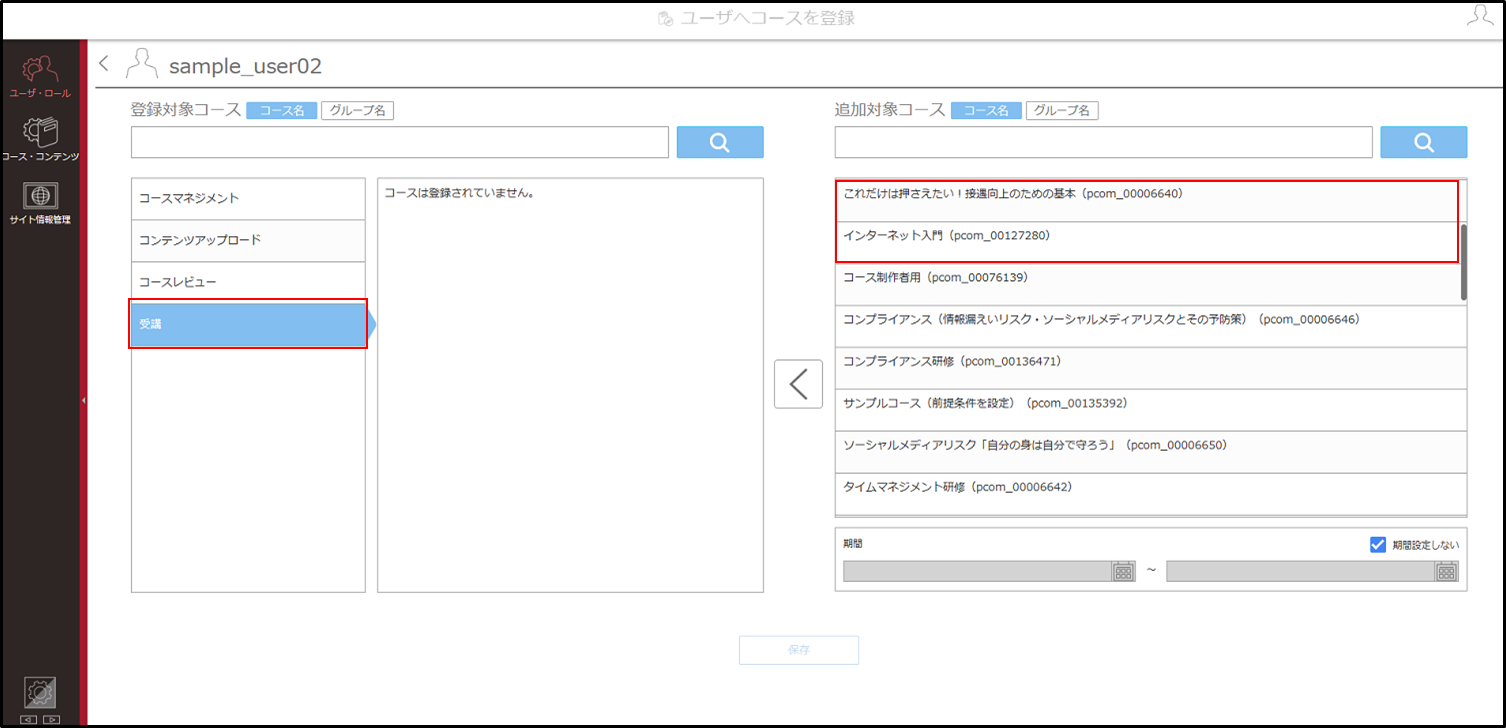Click the sidebar shrink left arrow icon
The image size is (1506, 728).
pos(28,719)
